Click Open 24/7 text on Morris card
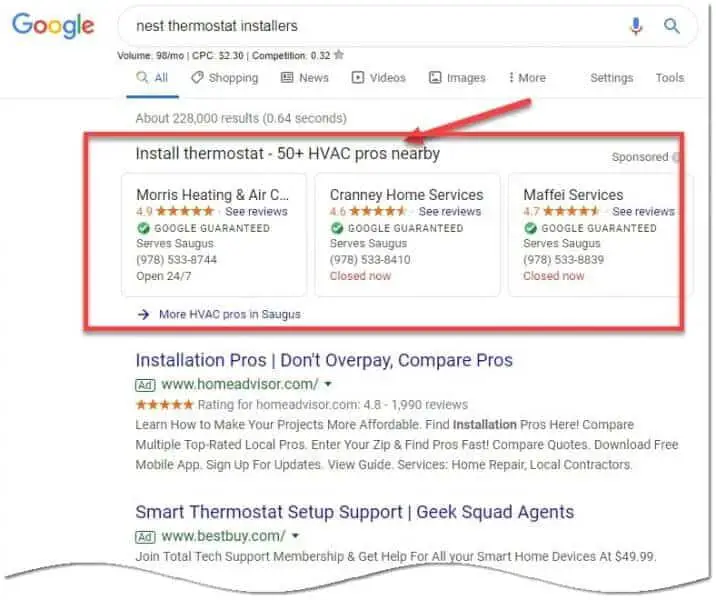Viewport: 716px width, 600px height. point(163,276)
